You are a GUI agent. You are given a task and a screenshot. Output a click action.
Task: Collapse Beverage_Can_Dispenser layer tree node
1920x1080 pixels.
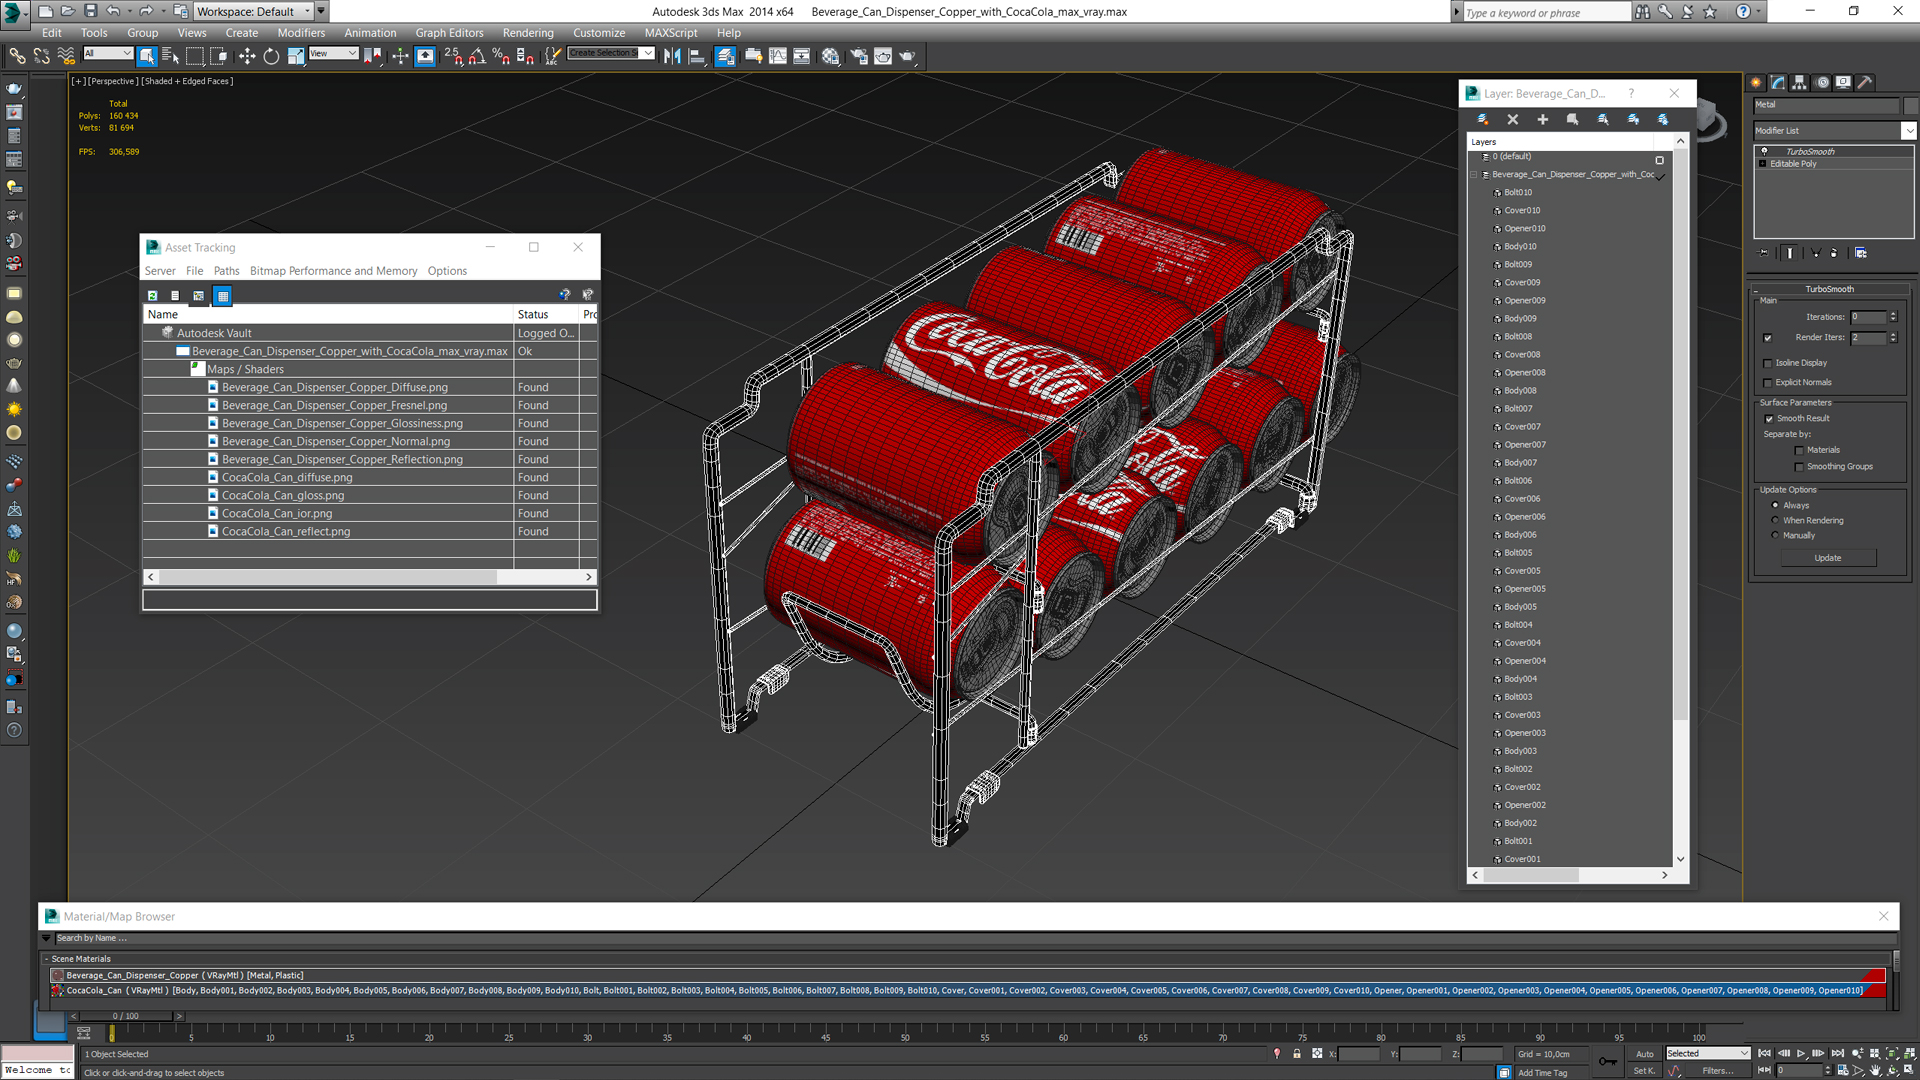point(1473,175)
